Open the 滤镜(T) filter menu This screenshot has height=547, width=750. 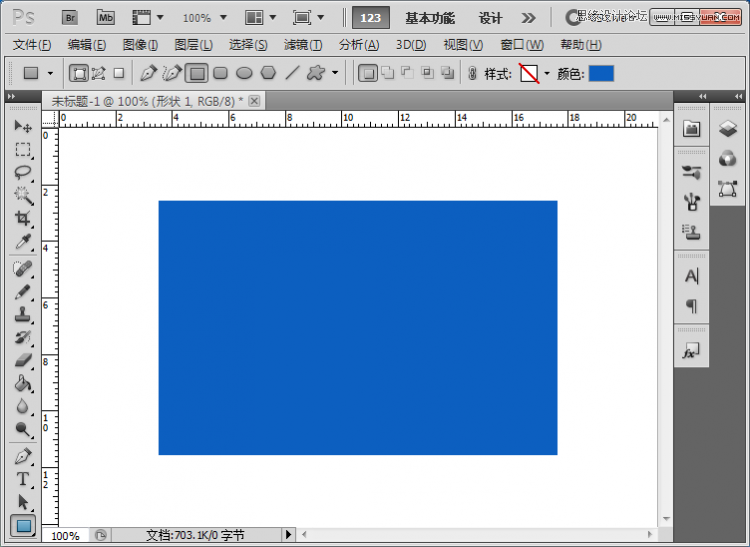click(302, 45)
